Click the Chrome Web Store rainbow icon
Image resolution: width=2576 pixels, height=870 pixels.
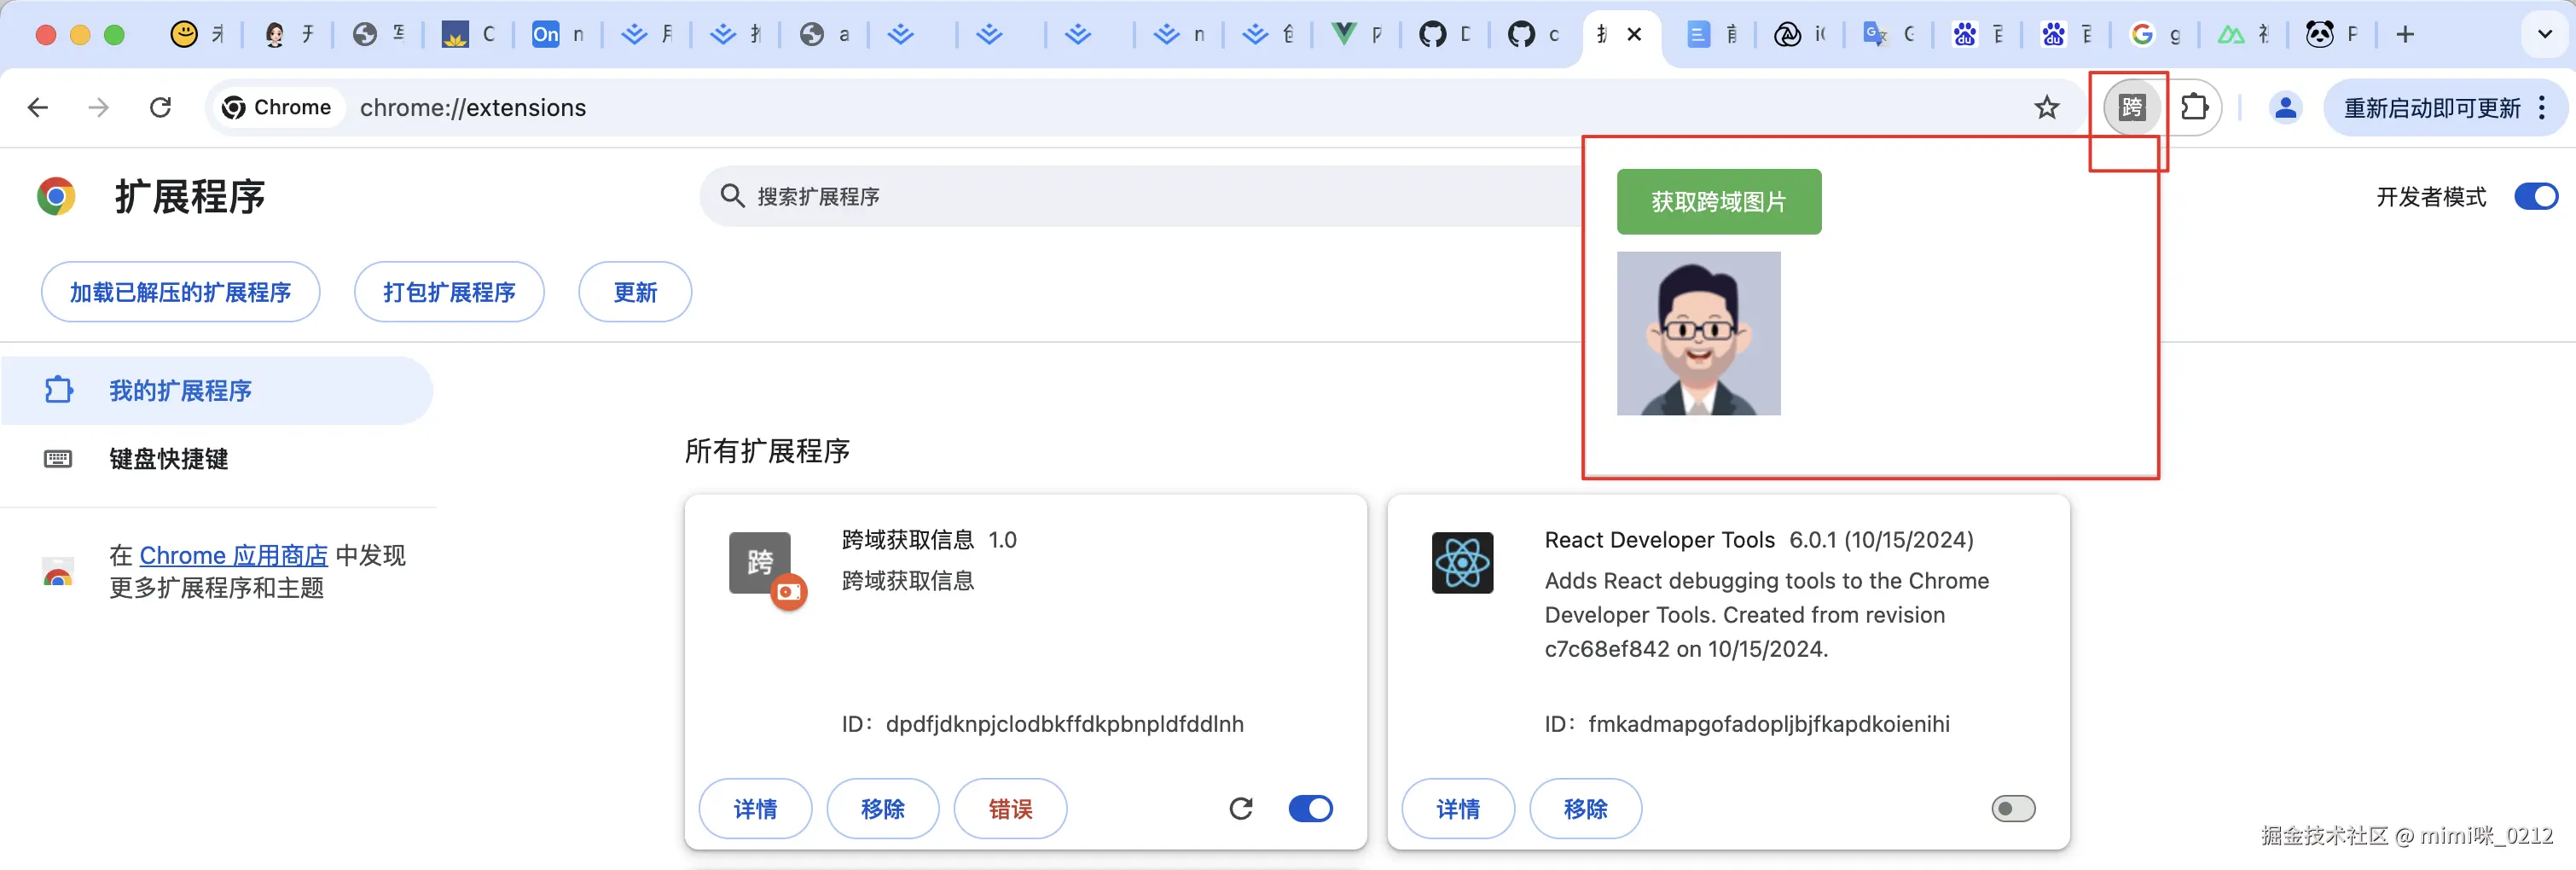click(58, 572)
